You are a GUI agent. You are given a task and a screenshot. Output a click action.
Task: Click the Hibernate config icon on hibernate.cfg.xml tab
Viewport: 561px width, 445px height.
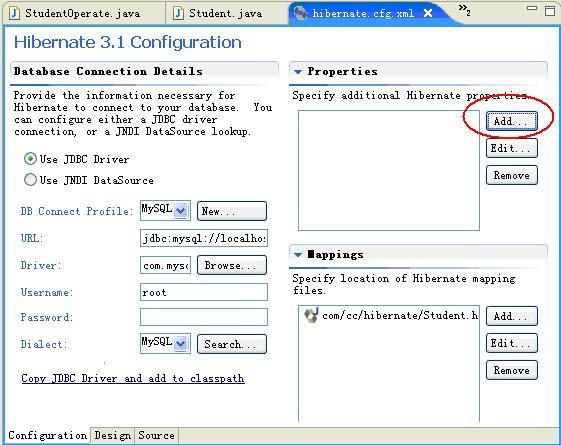coord(300,13)
